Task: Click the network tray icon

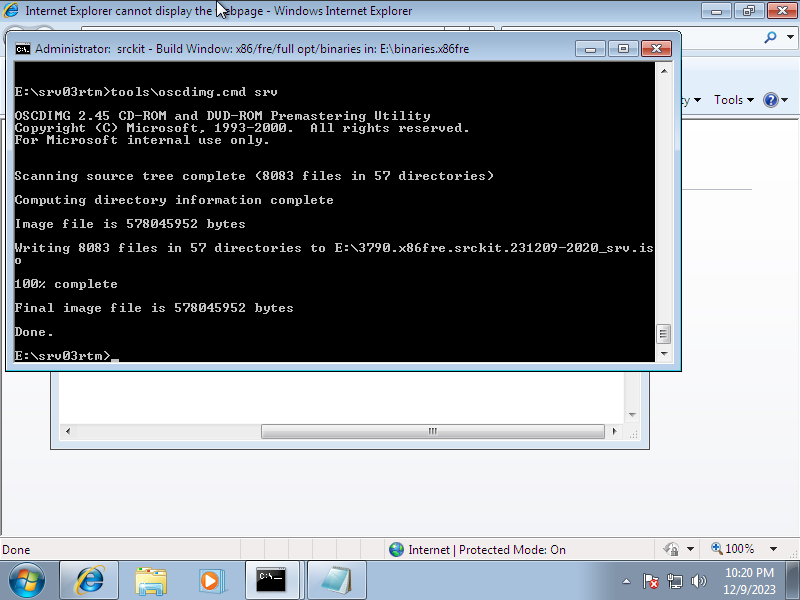Action: (674, 581)
